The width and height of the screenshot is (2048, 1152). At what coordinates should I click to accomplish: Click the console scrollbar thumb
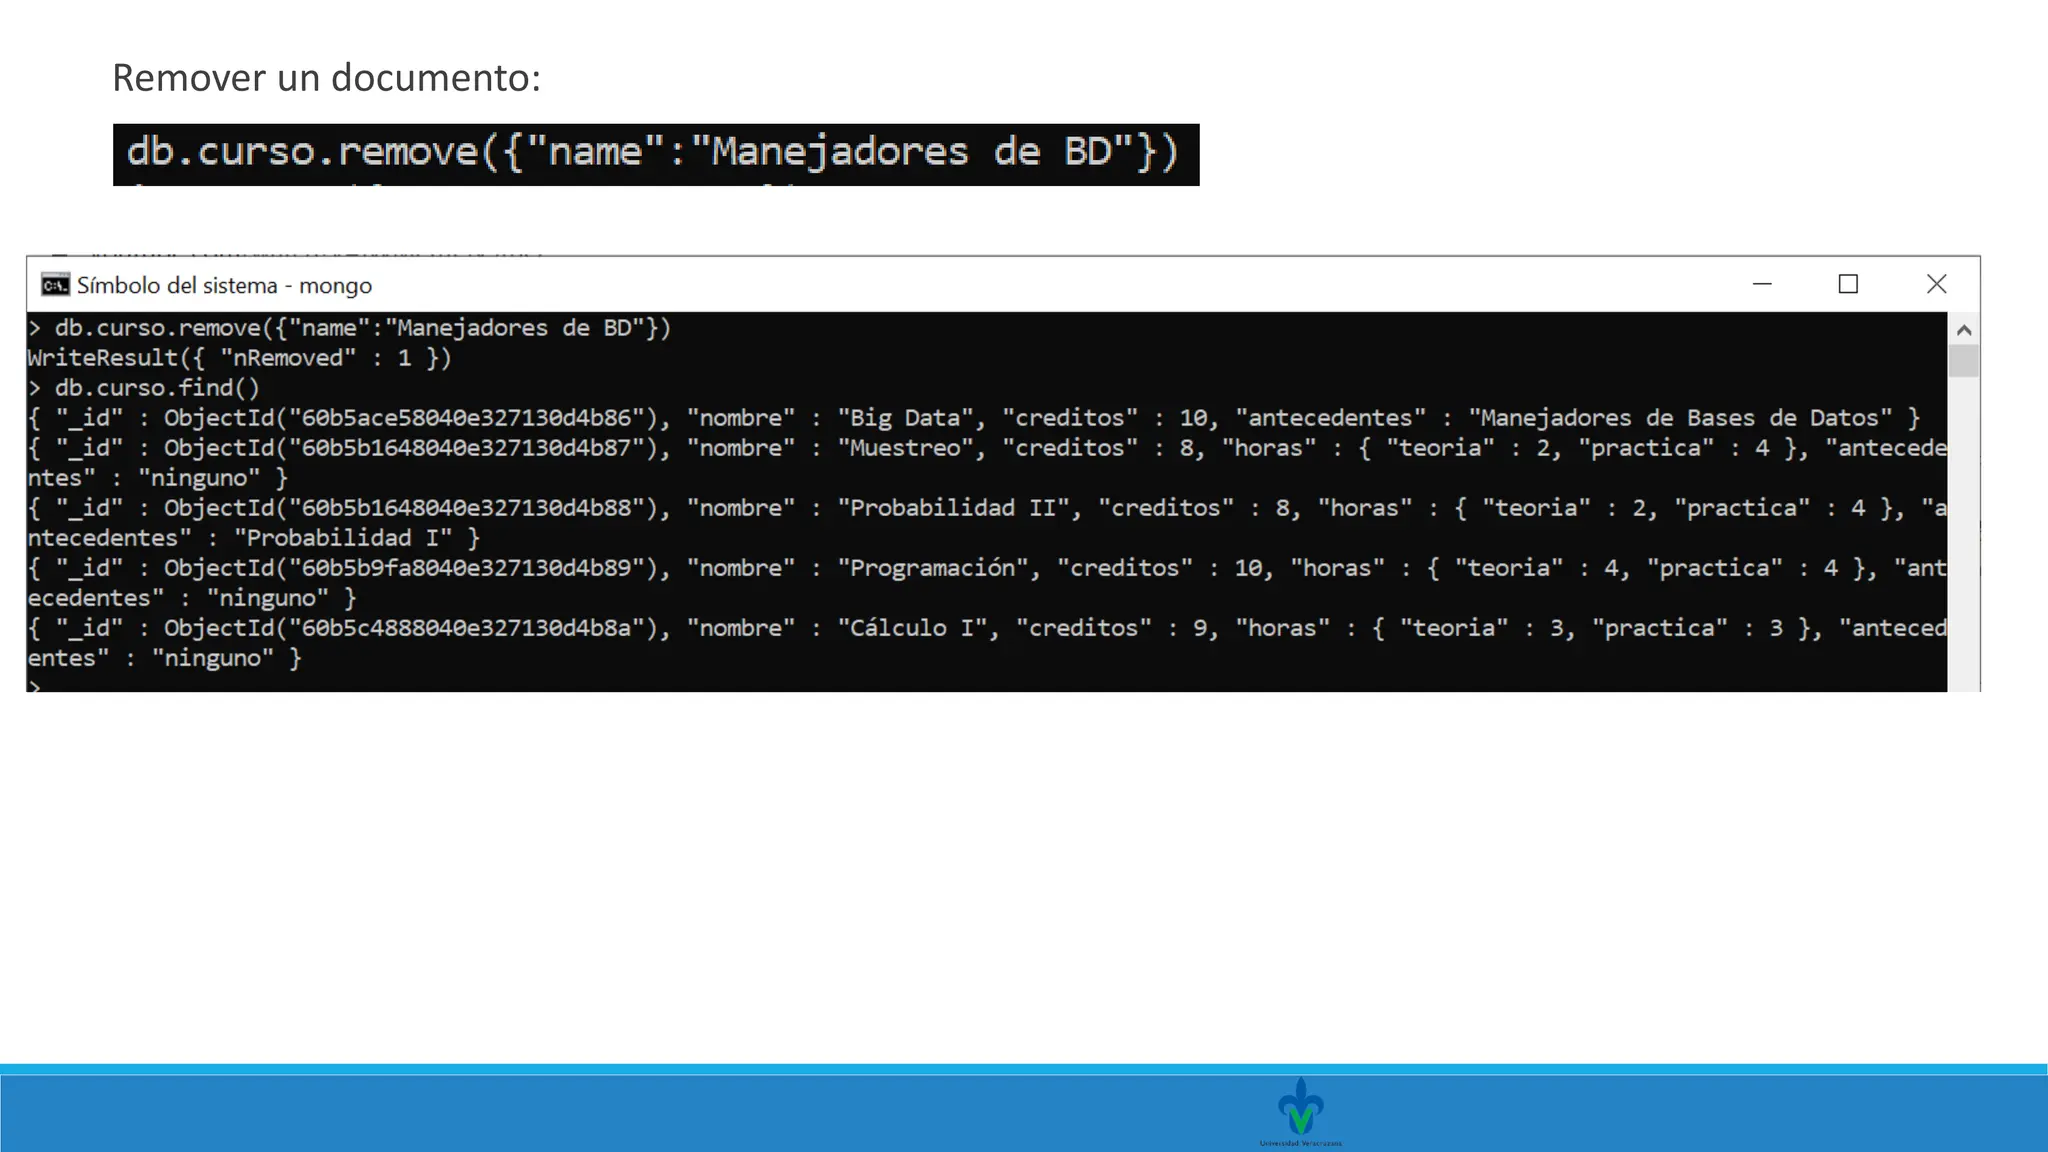1963,361
